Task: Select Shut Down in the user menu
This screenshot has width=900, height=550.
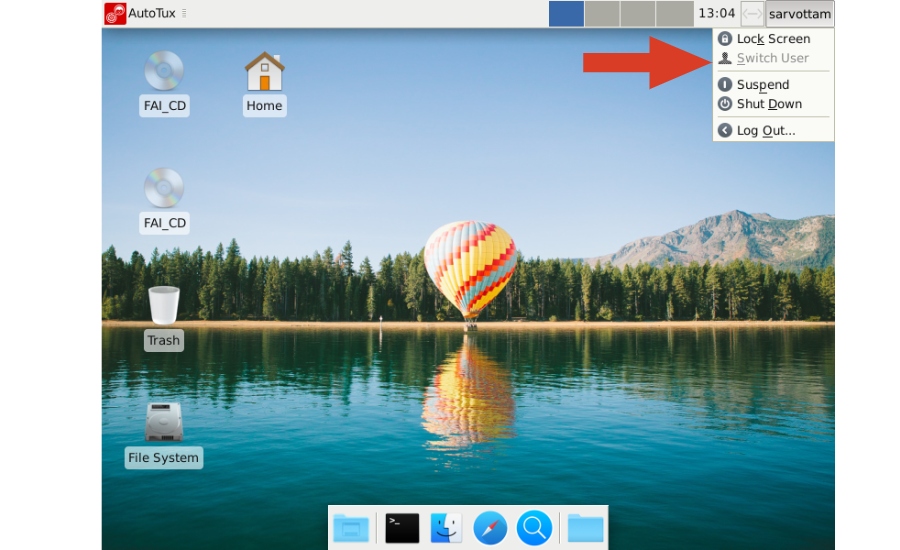Action: (x=773, y=104)
